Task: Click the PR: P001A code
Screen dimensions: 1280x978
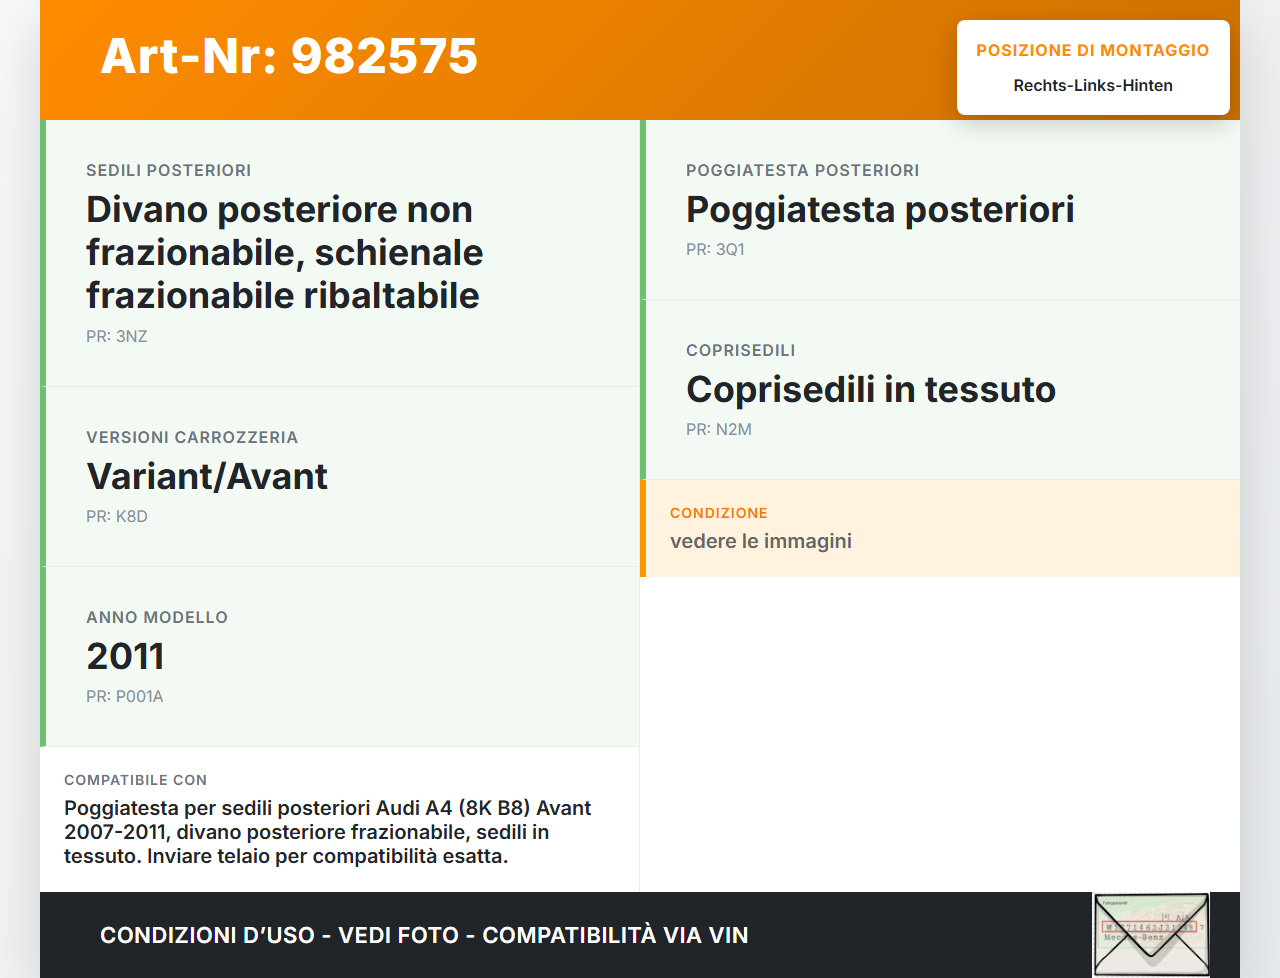Action: click(125, 696)
